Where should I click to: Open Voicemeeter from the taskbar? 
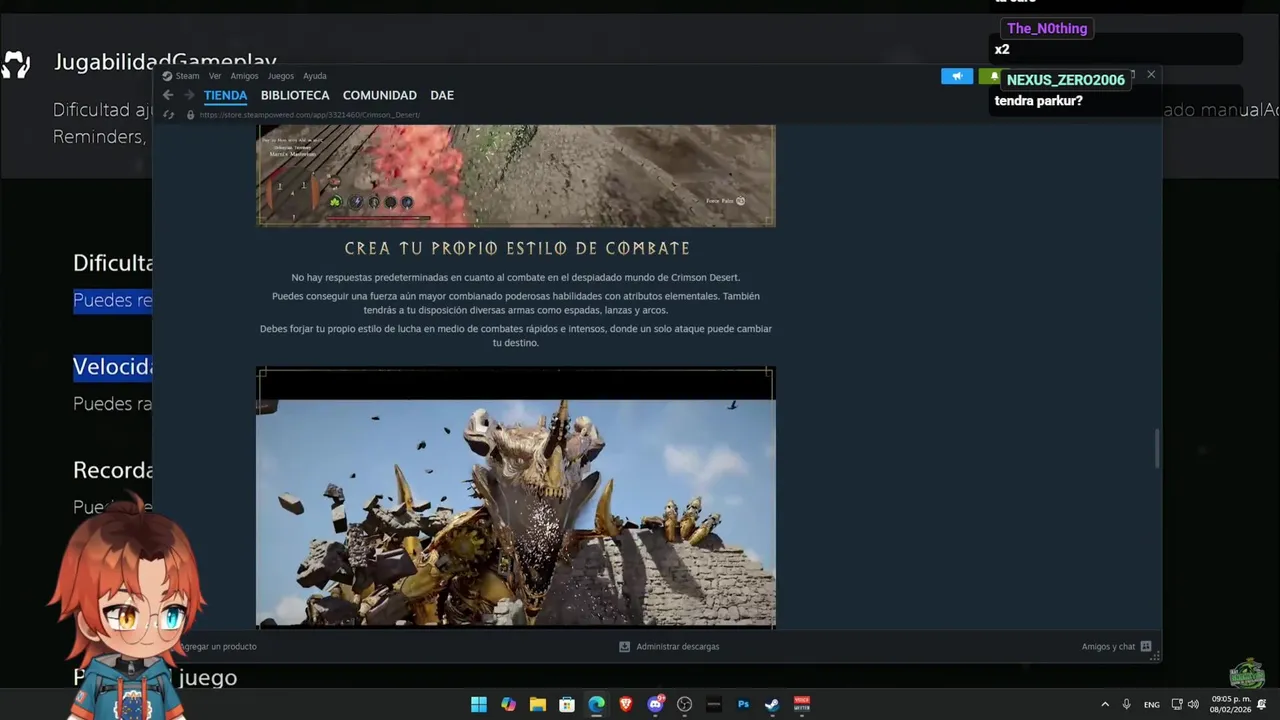(x=802, y=704)
